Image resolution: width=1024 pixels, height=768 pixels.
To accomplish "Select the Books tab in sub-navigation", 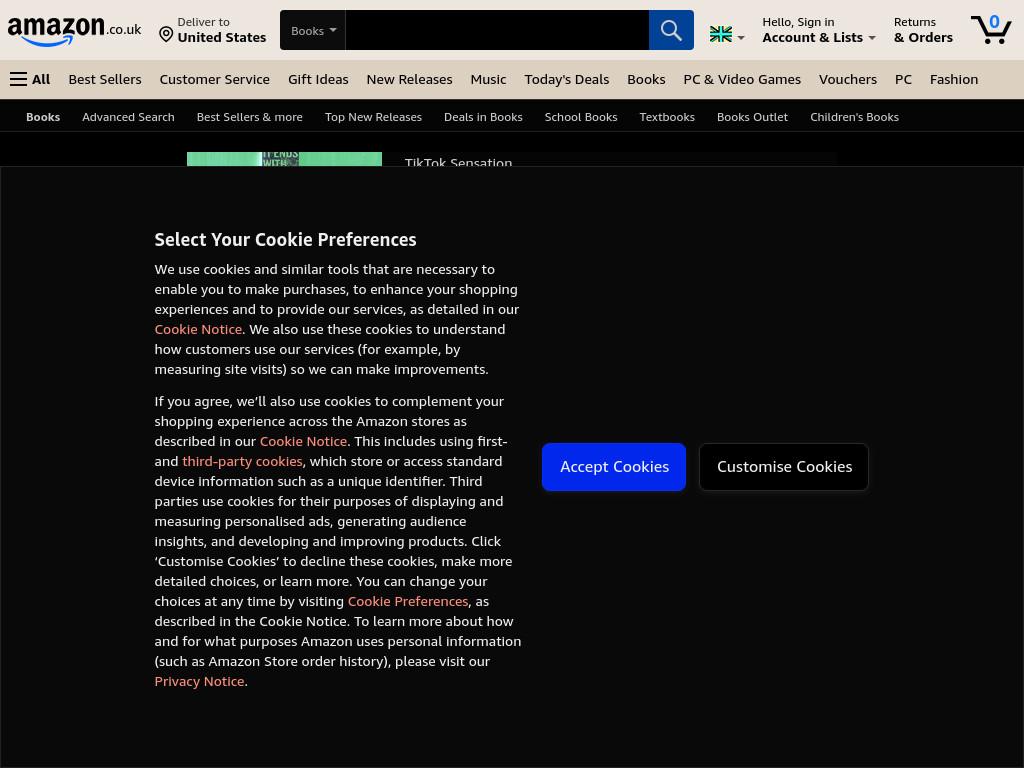I will (43, 117).
